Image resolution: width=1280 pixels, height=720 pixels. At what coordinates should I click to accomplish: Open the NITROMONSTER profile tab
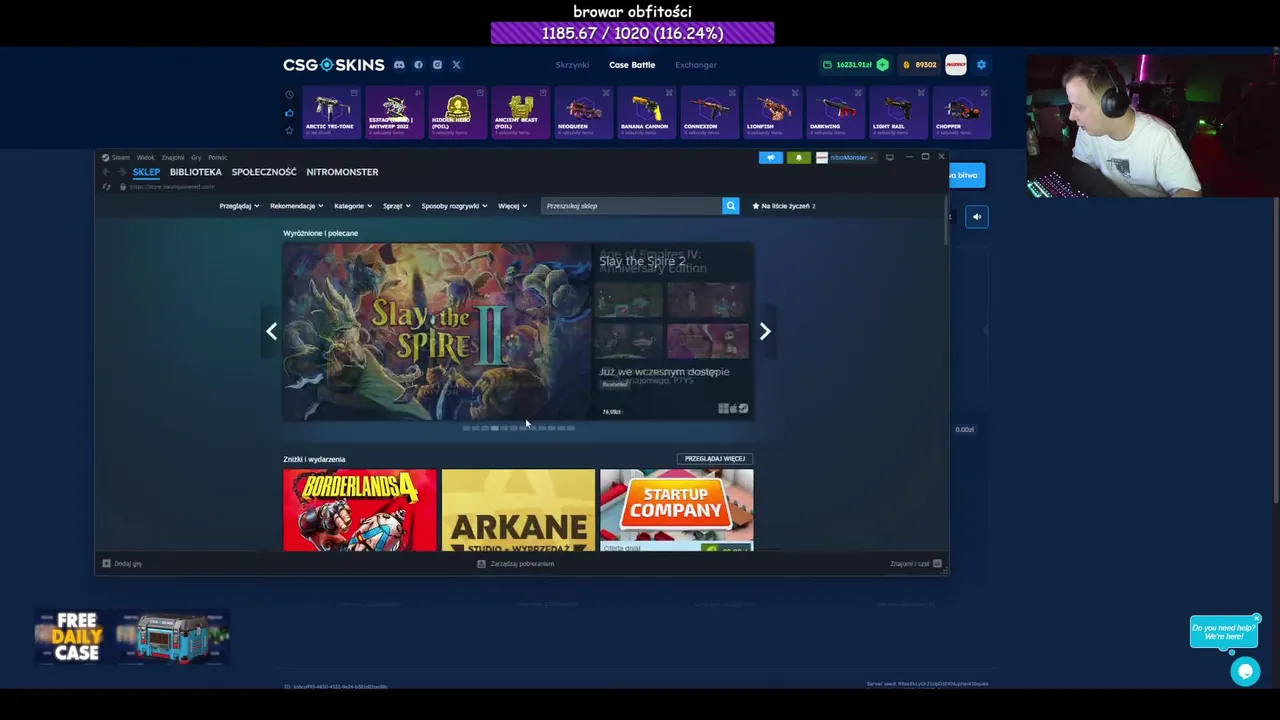342,172
